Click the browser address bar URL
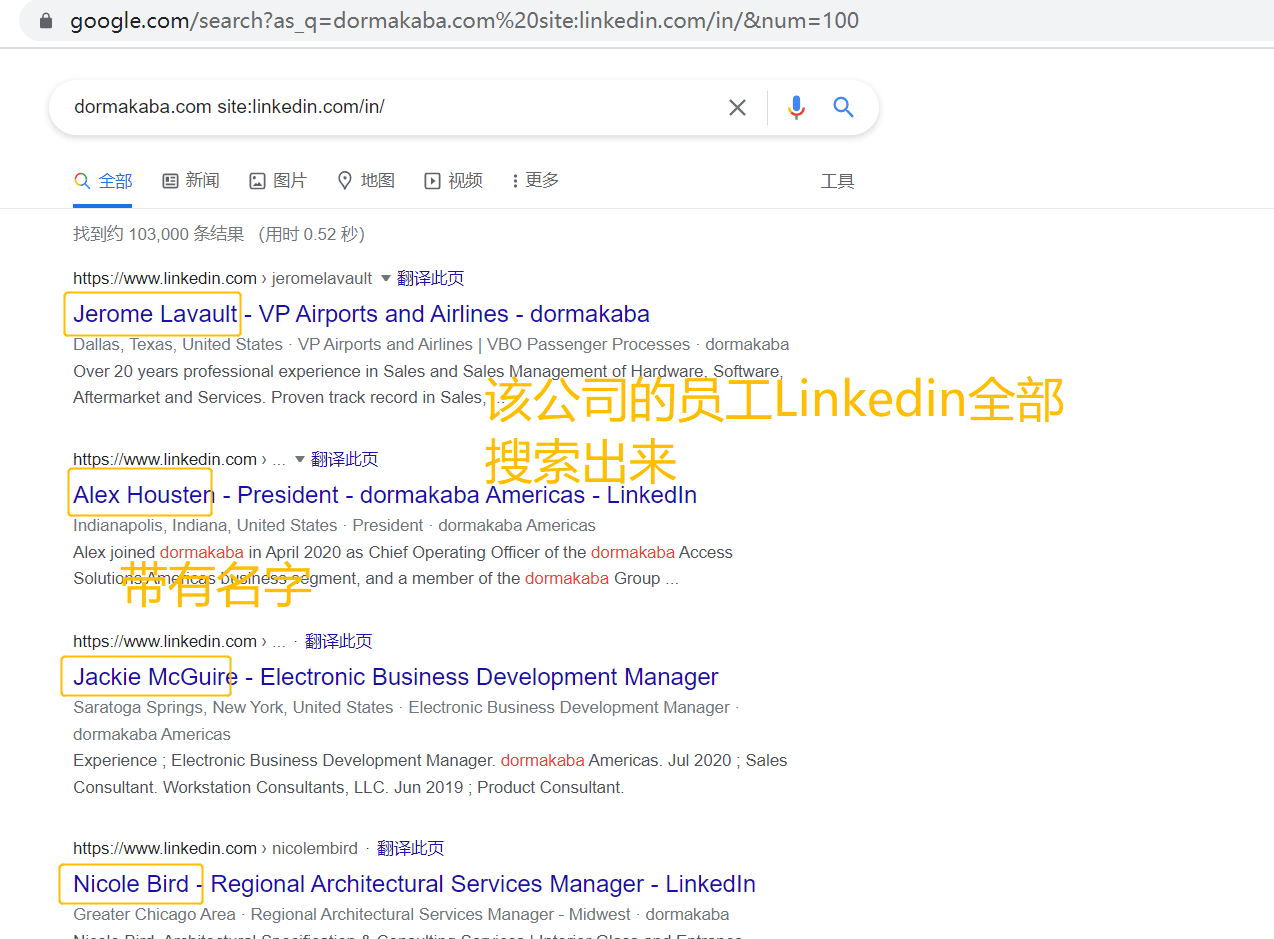Image resolution: width=1274 pixels, height=939 pixels. tap(464, 21)
